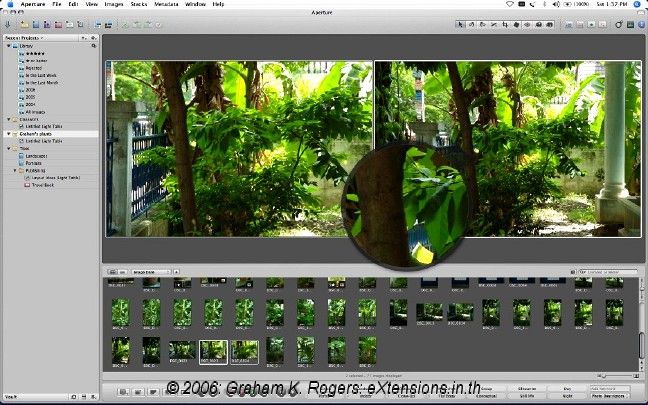Toggle sort direction arrow button
648x405 pixels.
(x=176, y=272)
